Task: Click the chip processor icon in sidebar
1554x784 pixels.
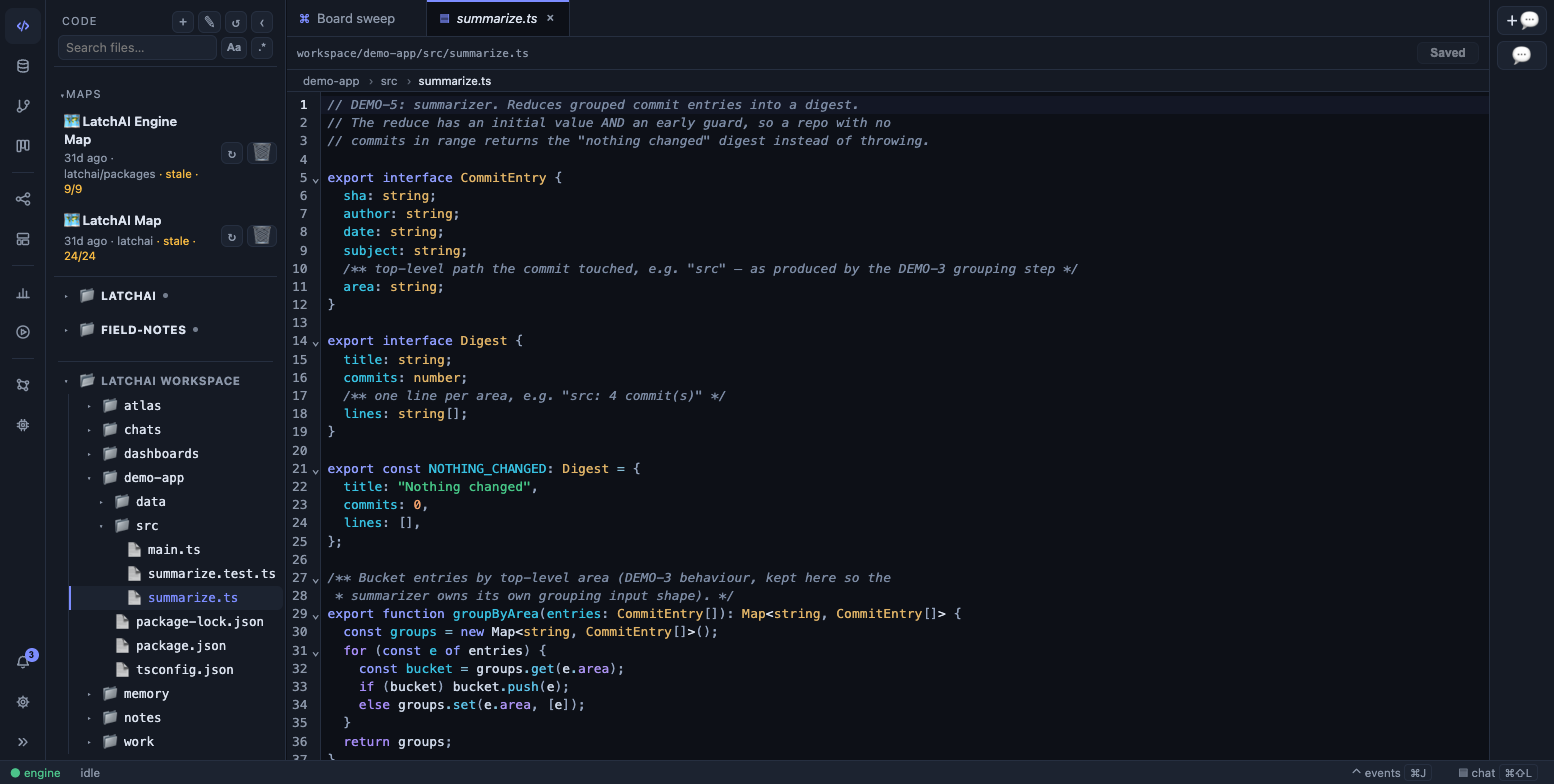Action: click(23, 425)
